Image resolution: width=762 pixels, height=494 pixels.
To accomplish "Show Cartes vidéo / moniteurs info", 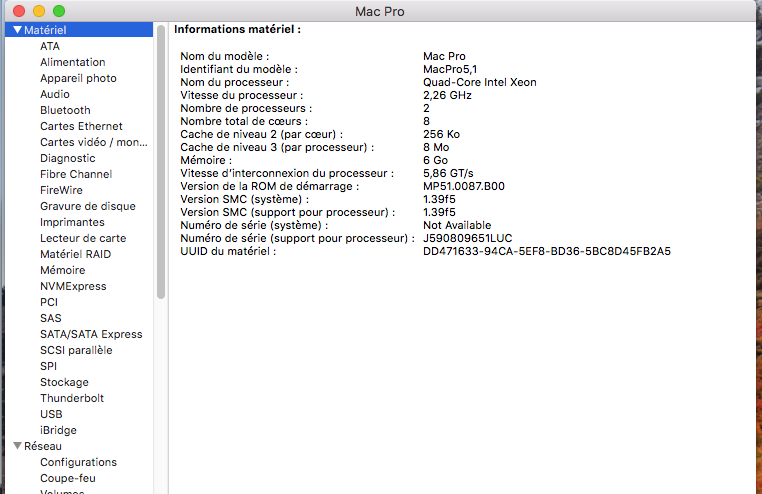I will pos(94,142).
